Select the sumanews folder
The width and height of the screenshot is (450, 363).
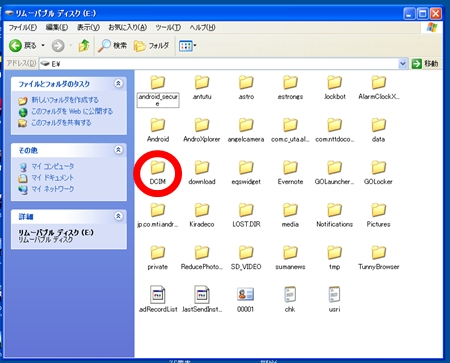[x=290, y=258]
